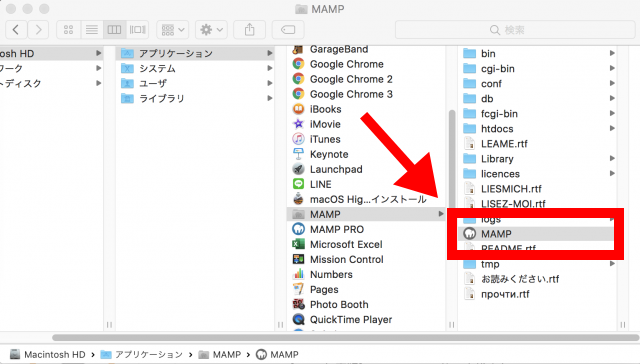Viewport: 640px width, 364px height.
Task: Select the Macintosh HD sidebar row
Action: pos(51,53)
